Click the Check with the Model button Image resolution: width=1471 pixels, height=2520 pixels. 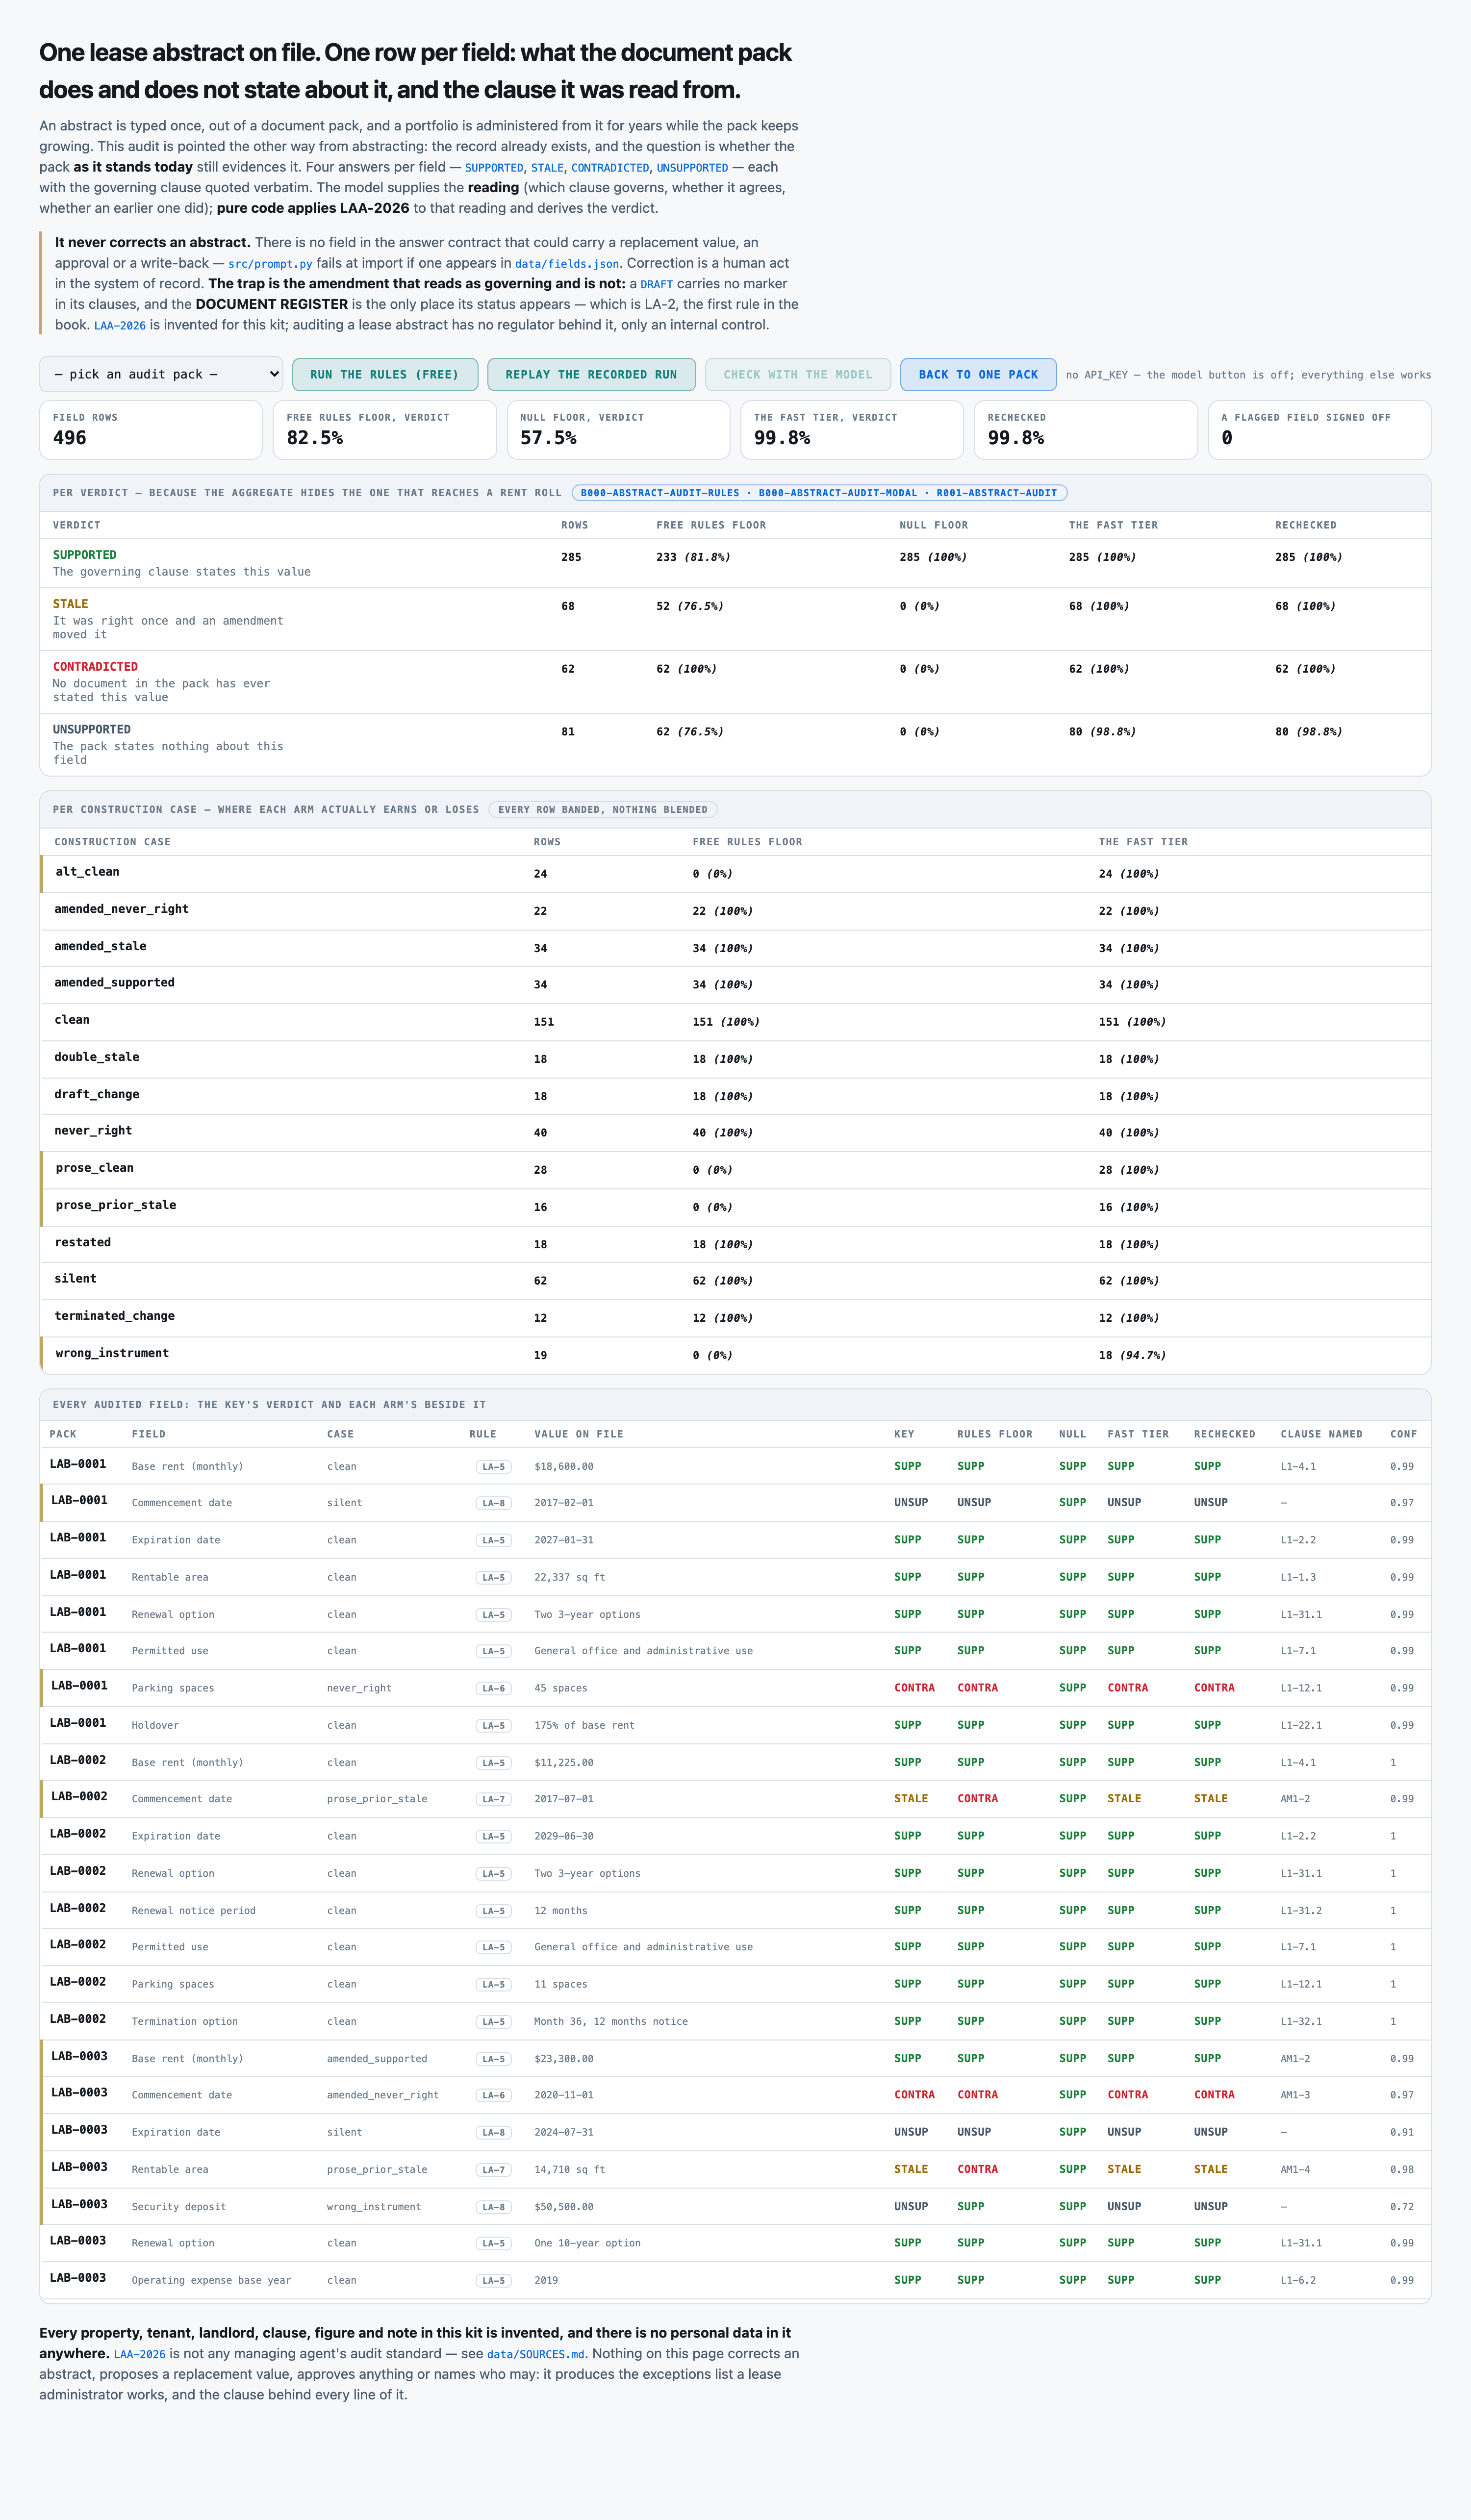point(798,374)
